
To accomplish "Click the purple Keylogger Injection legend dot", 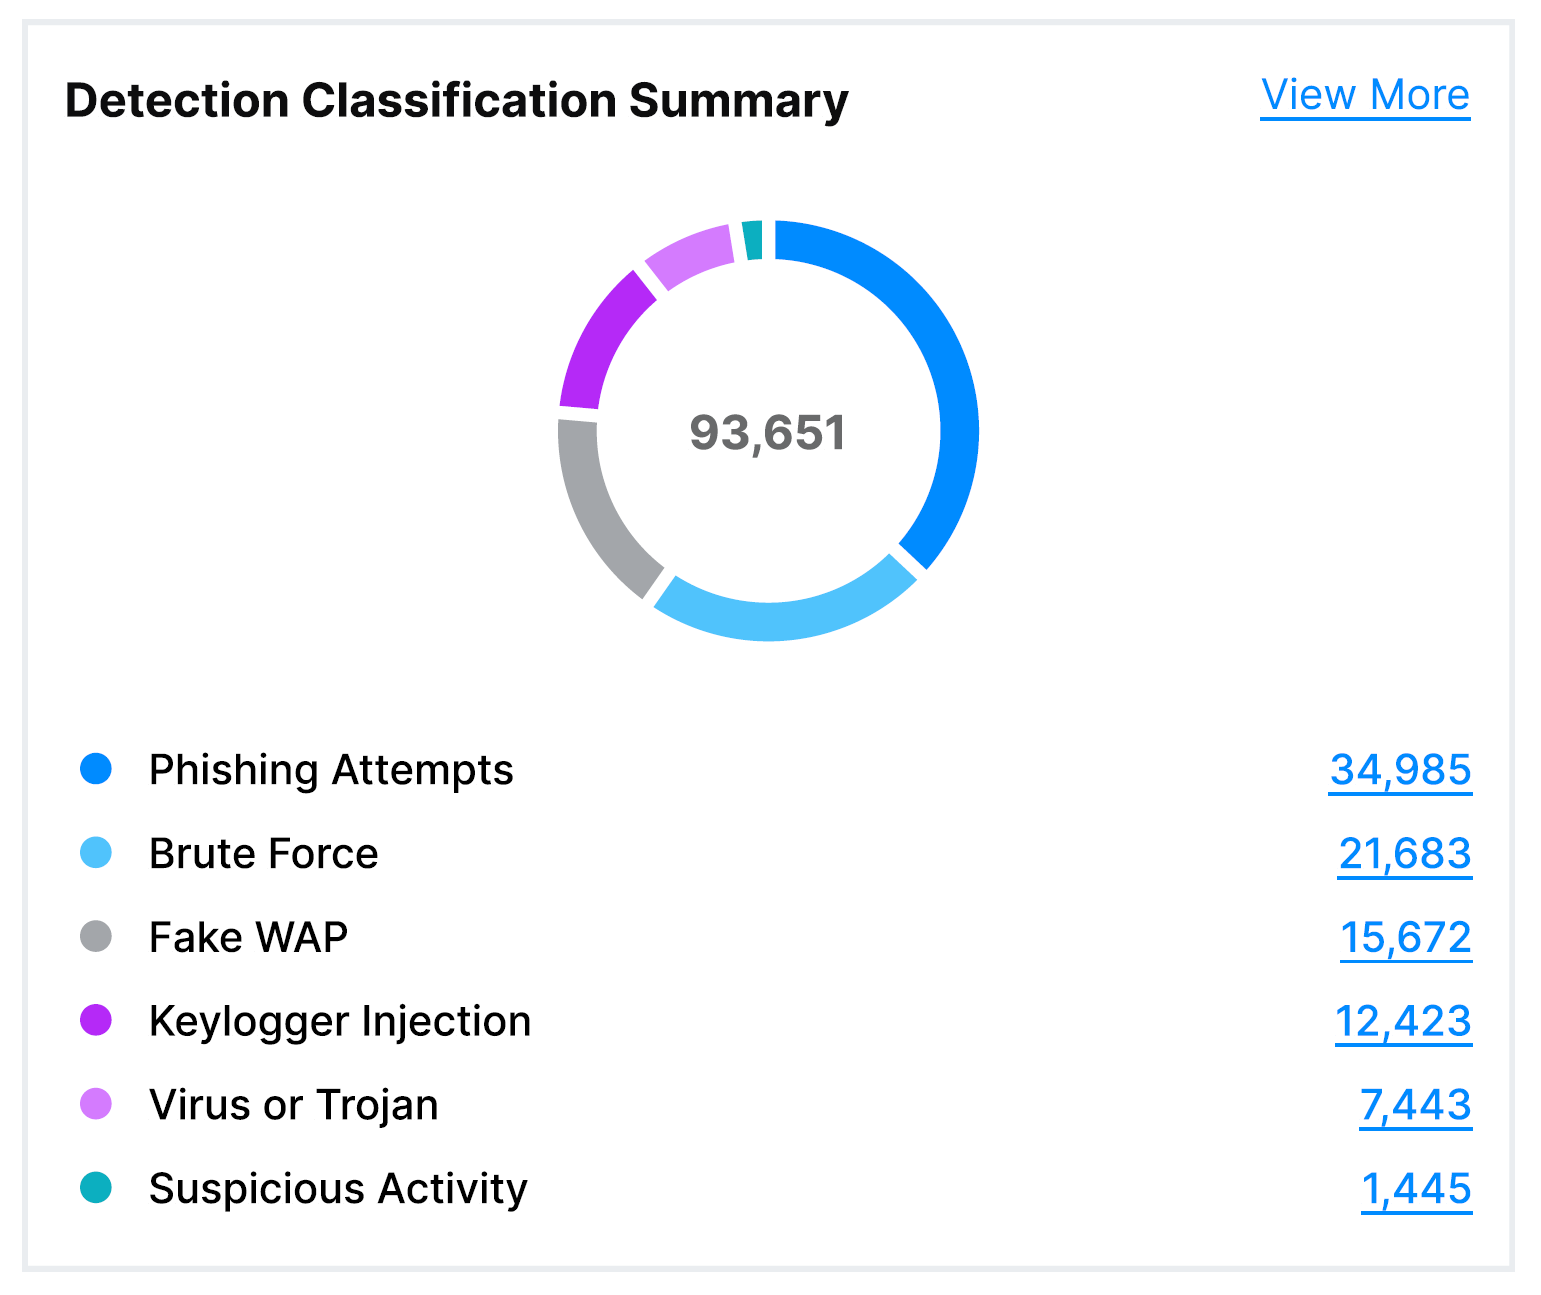I will click(96, 1022).
